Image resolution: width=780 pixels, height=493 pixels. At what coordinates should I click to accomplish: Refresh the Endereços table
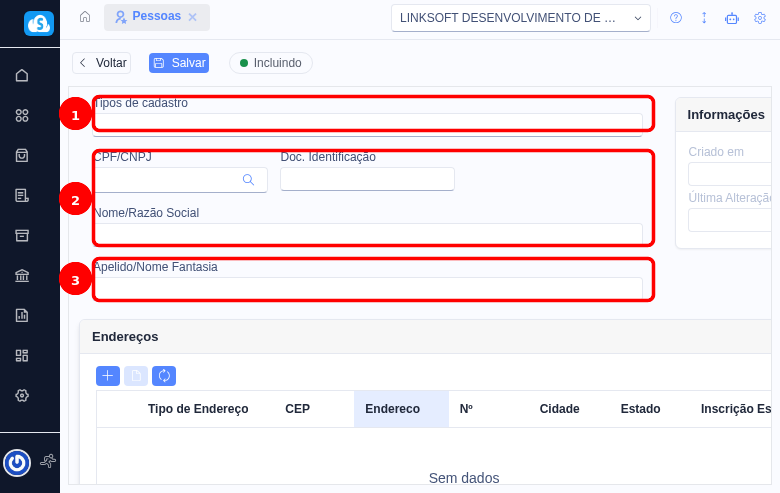pos(164,376)
